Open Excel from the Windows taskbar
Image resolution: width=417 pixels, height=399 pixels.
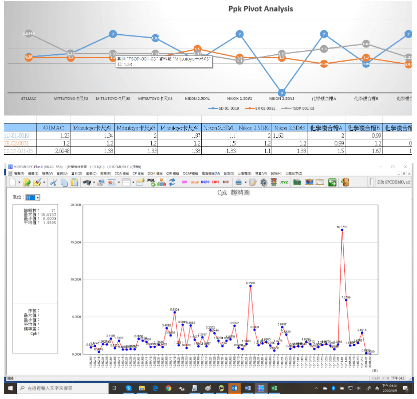[274, 388]
